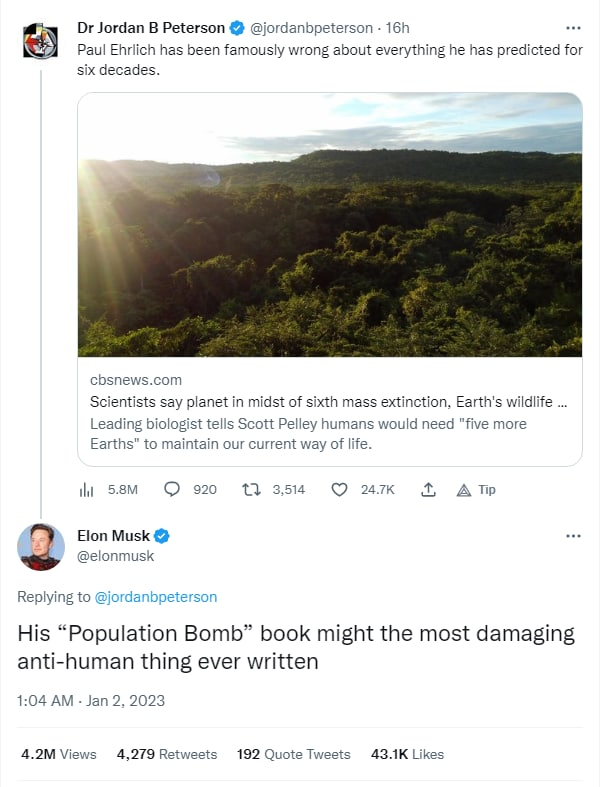
Task: Open Jordan Peterson's profile avatar
Action: (40, 40)
